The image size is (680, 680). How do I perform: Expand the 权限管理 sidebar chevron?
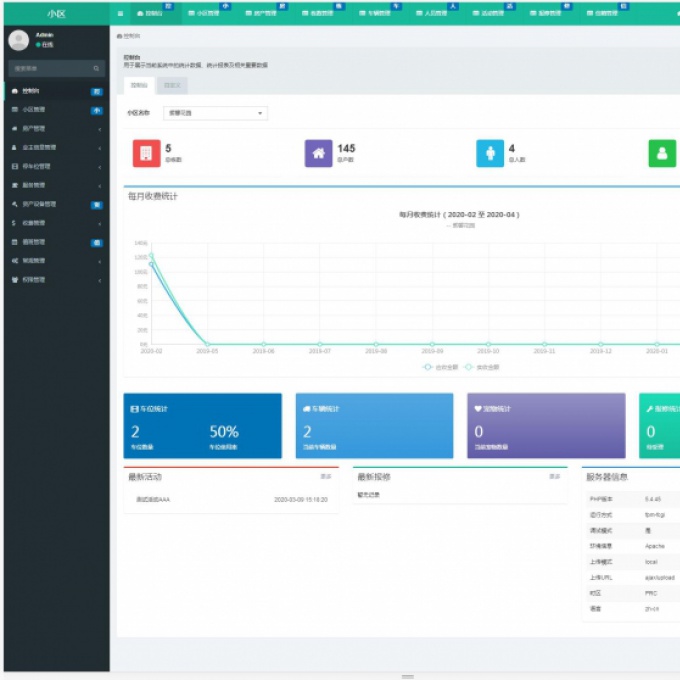[100, 281]
